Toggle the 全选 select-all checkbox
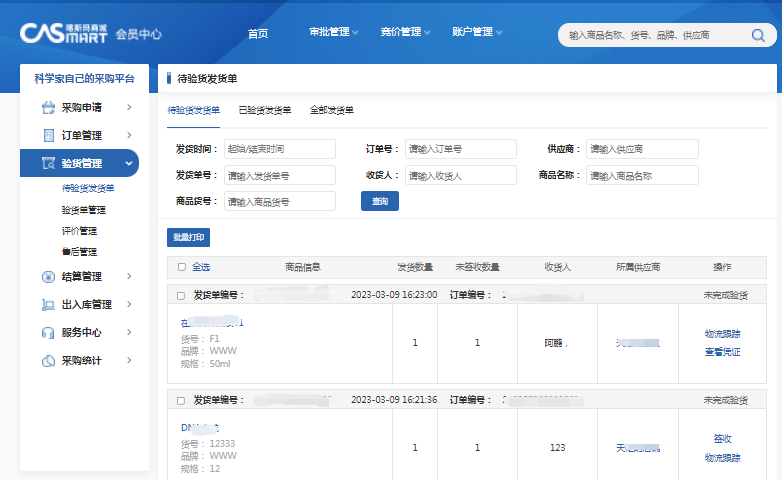Screen dimensions: 782x480 181,267
